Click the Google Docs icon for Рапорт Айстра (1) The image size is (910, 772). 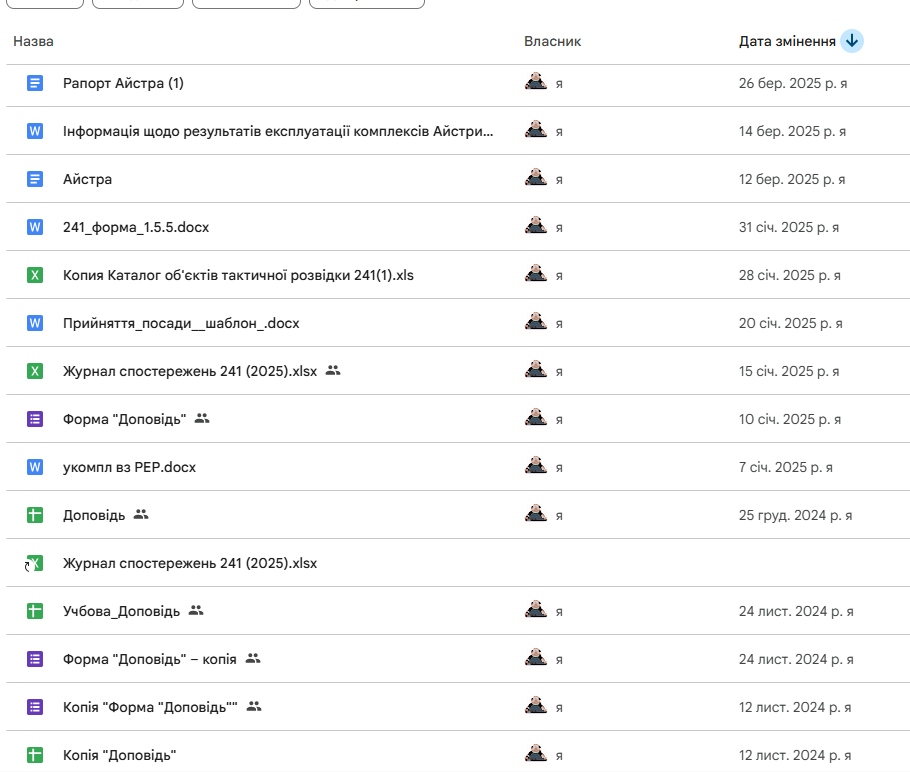coord(35,83)
